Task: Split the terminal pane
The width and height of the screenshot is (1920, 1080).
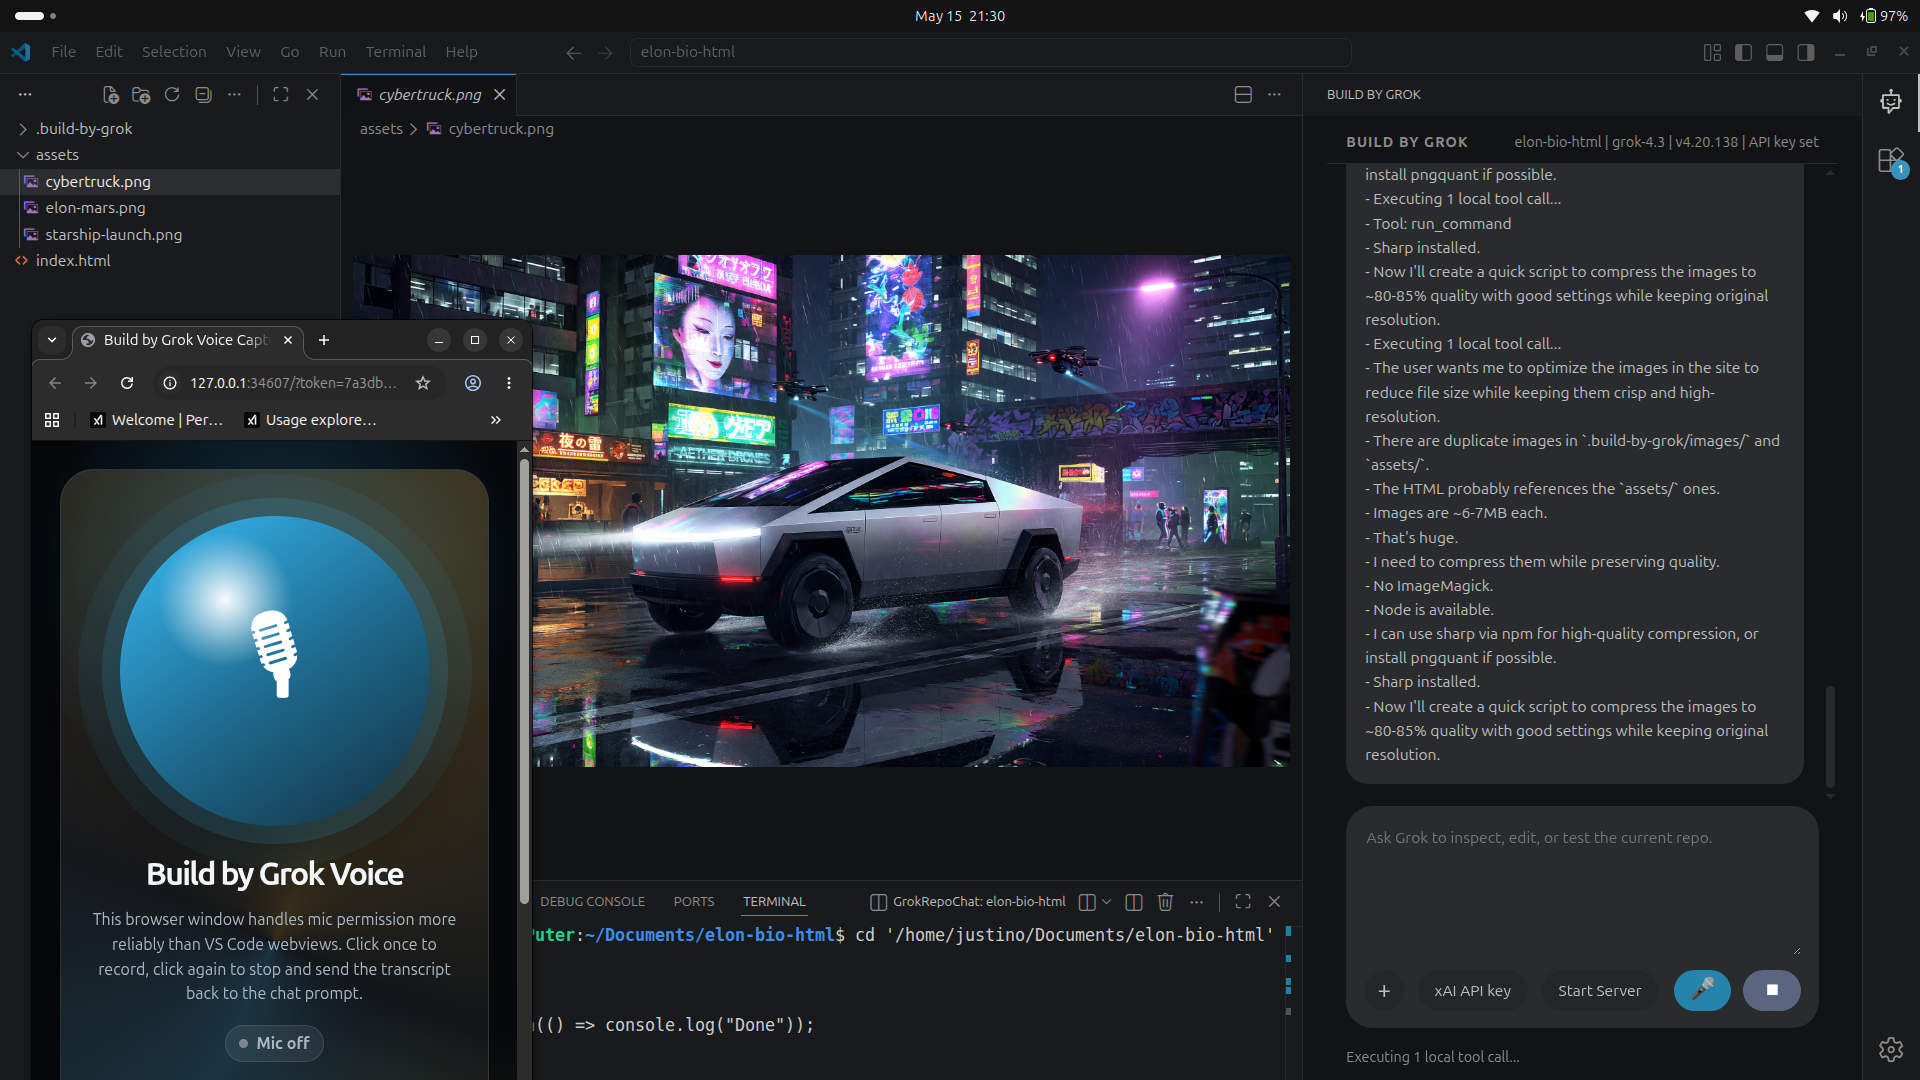Action: click(1133, 902)
